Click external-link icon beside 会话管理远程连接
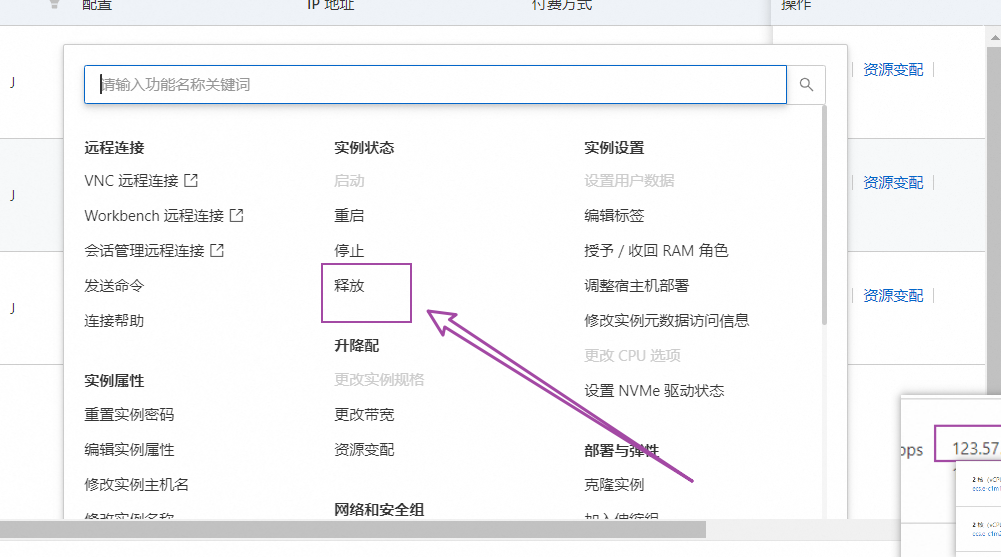1001x557 pixels. pos(217,250)
